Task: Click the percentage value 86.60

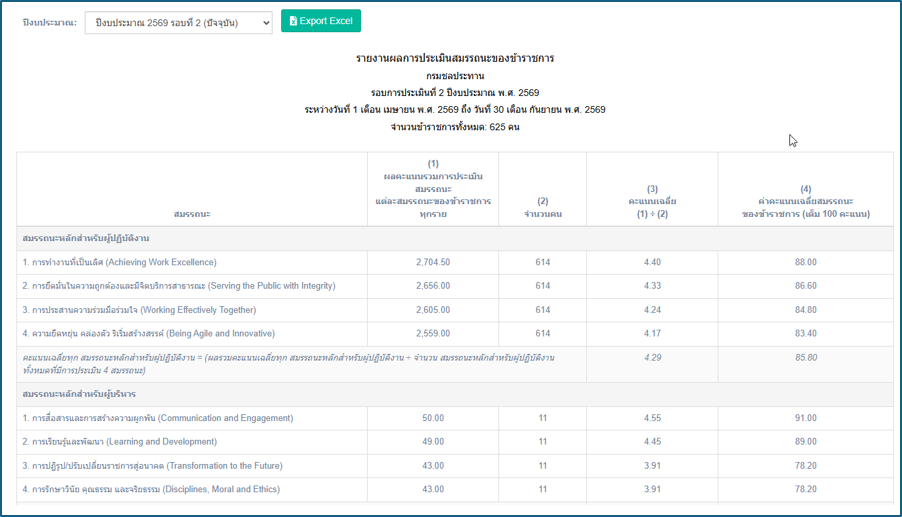Action: [806, 286]
